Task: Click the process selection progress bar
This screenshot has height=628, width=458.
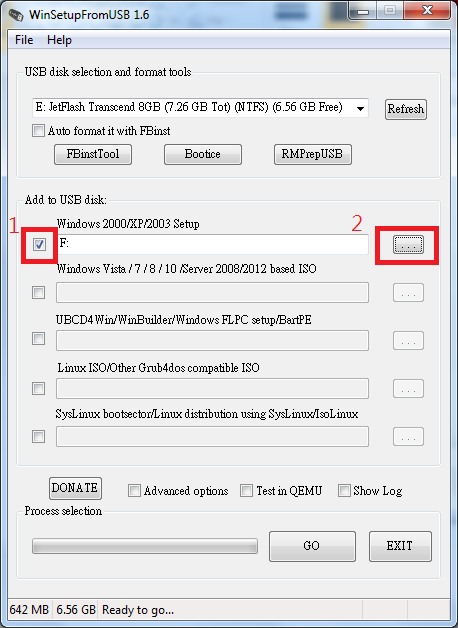Action: click(145, 546)
